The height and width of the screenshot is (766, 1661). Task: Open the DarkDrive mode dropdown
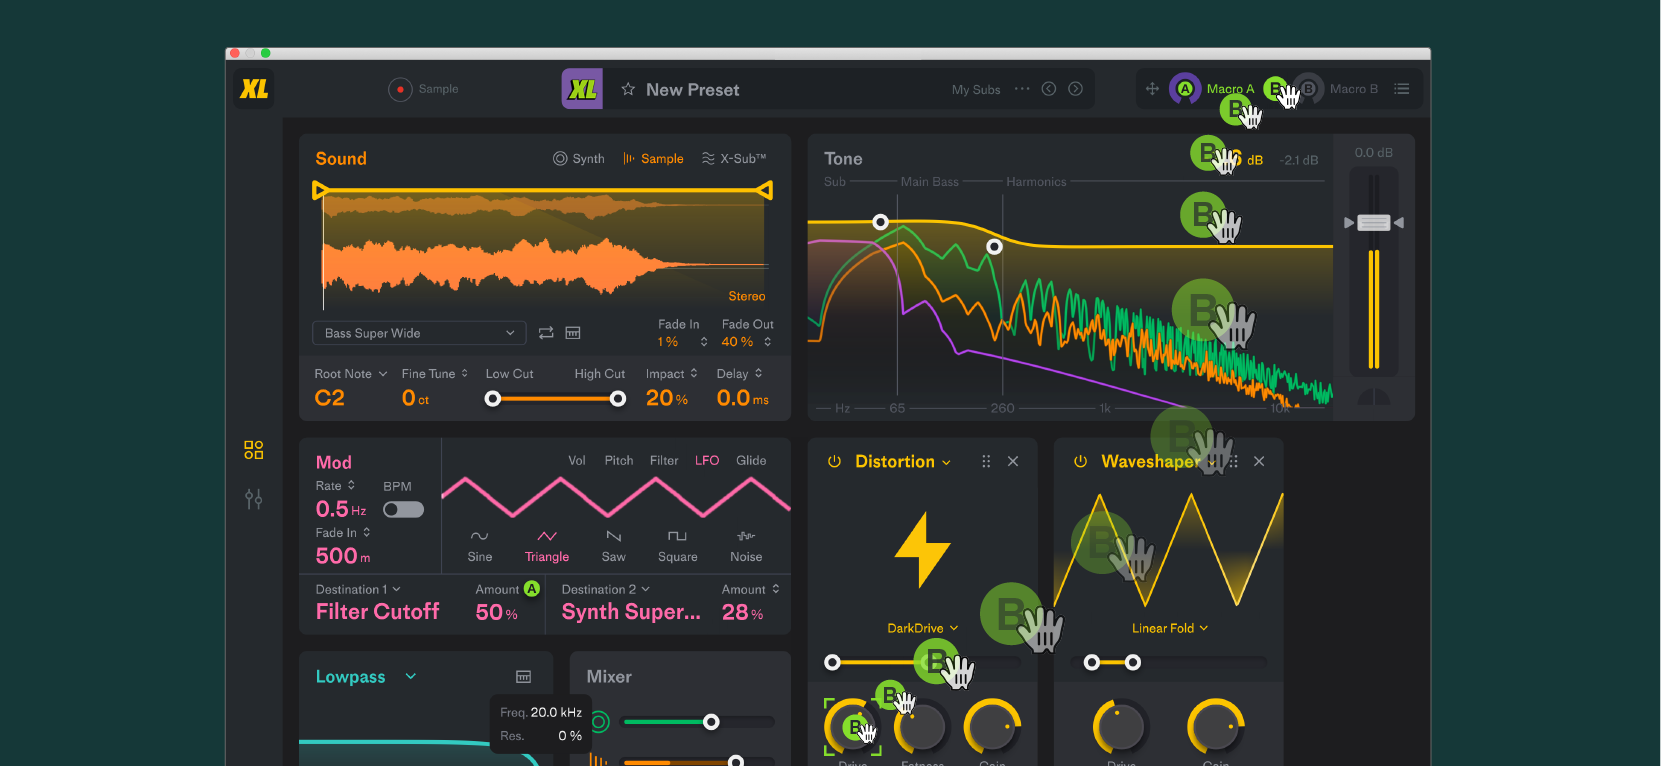coord(922,628)
